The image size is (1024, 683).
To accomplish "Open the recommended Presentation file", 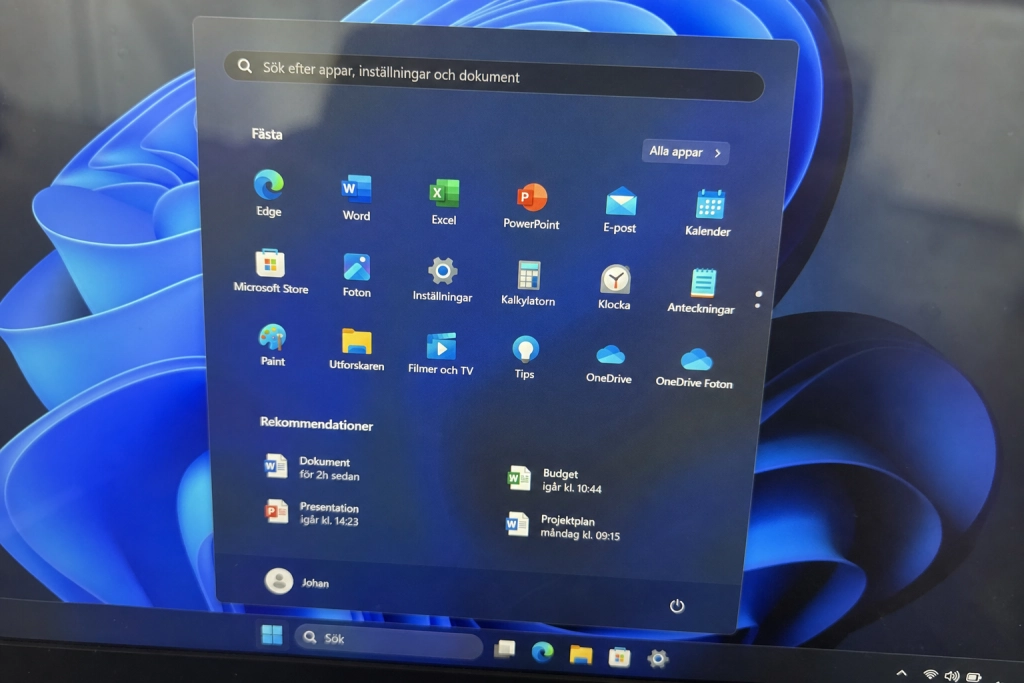I will pos(312,513).
